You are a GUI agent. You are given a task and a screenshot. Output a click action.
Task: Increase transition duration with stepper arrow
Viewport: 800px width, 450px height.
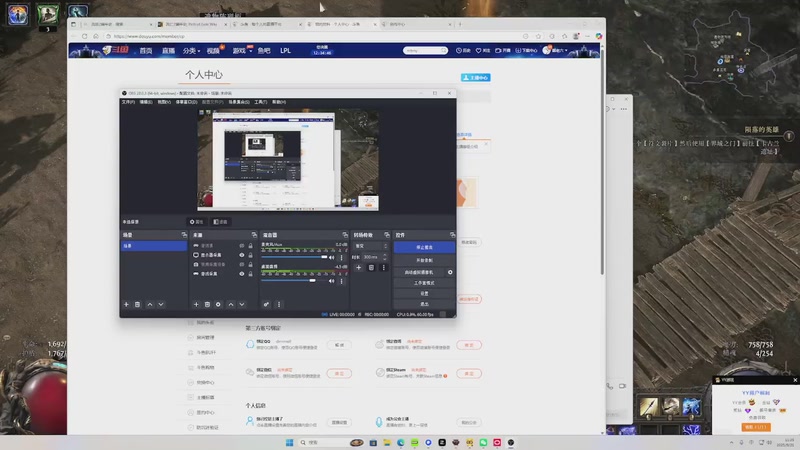tap(385, 255)
